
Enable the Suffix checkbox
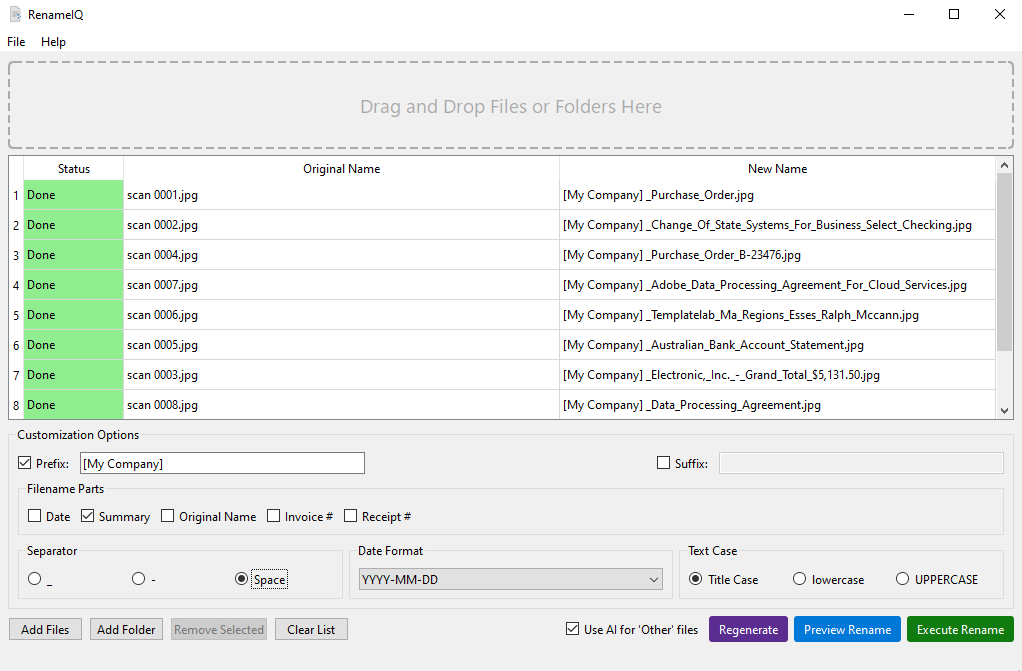tap(663, 463)
